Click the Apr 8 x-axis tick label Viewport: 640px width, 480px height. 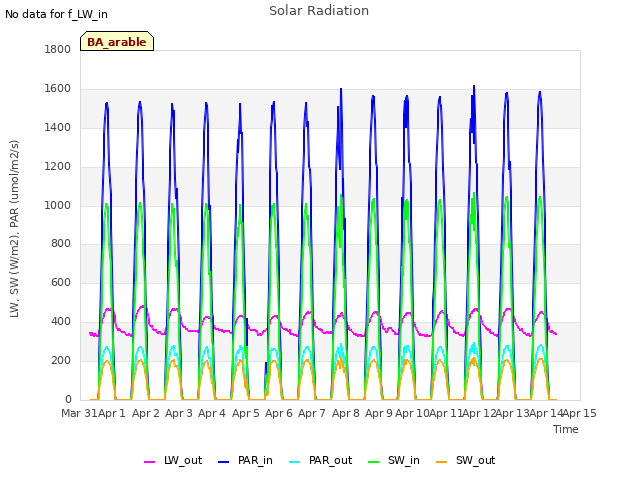[346, 413]
